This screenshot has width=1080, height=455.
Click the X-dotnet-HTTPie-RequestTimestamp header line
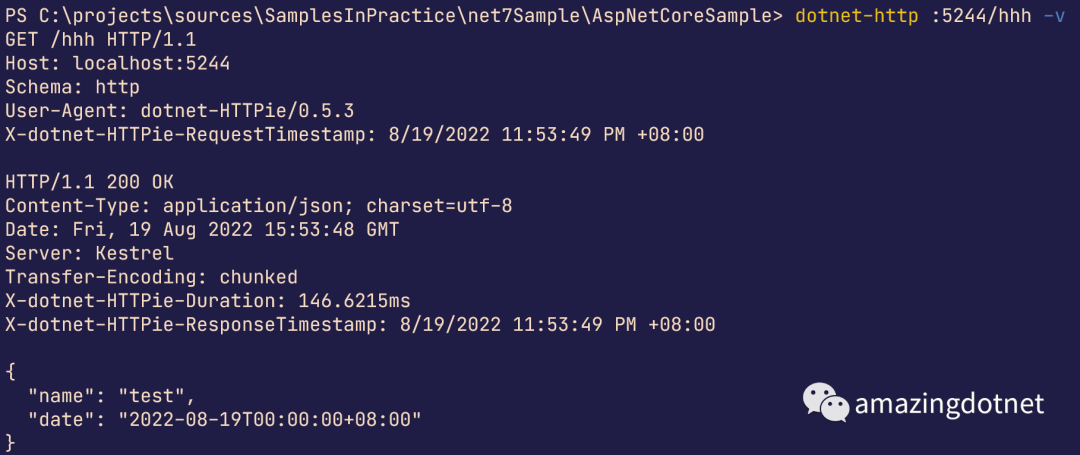pos(355,133)
